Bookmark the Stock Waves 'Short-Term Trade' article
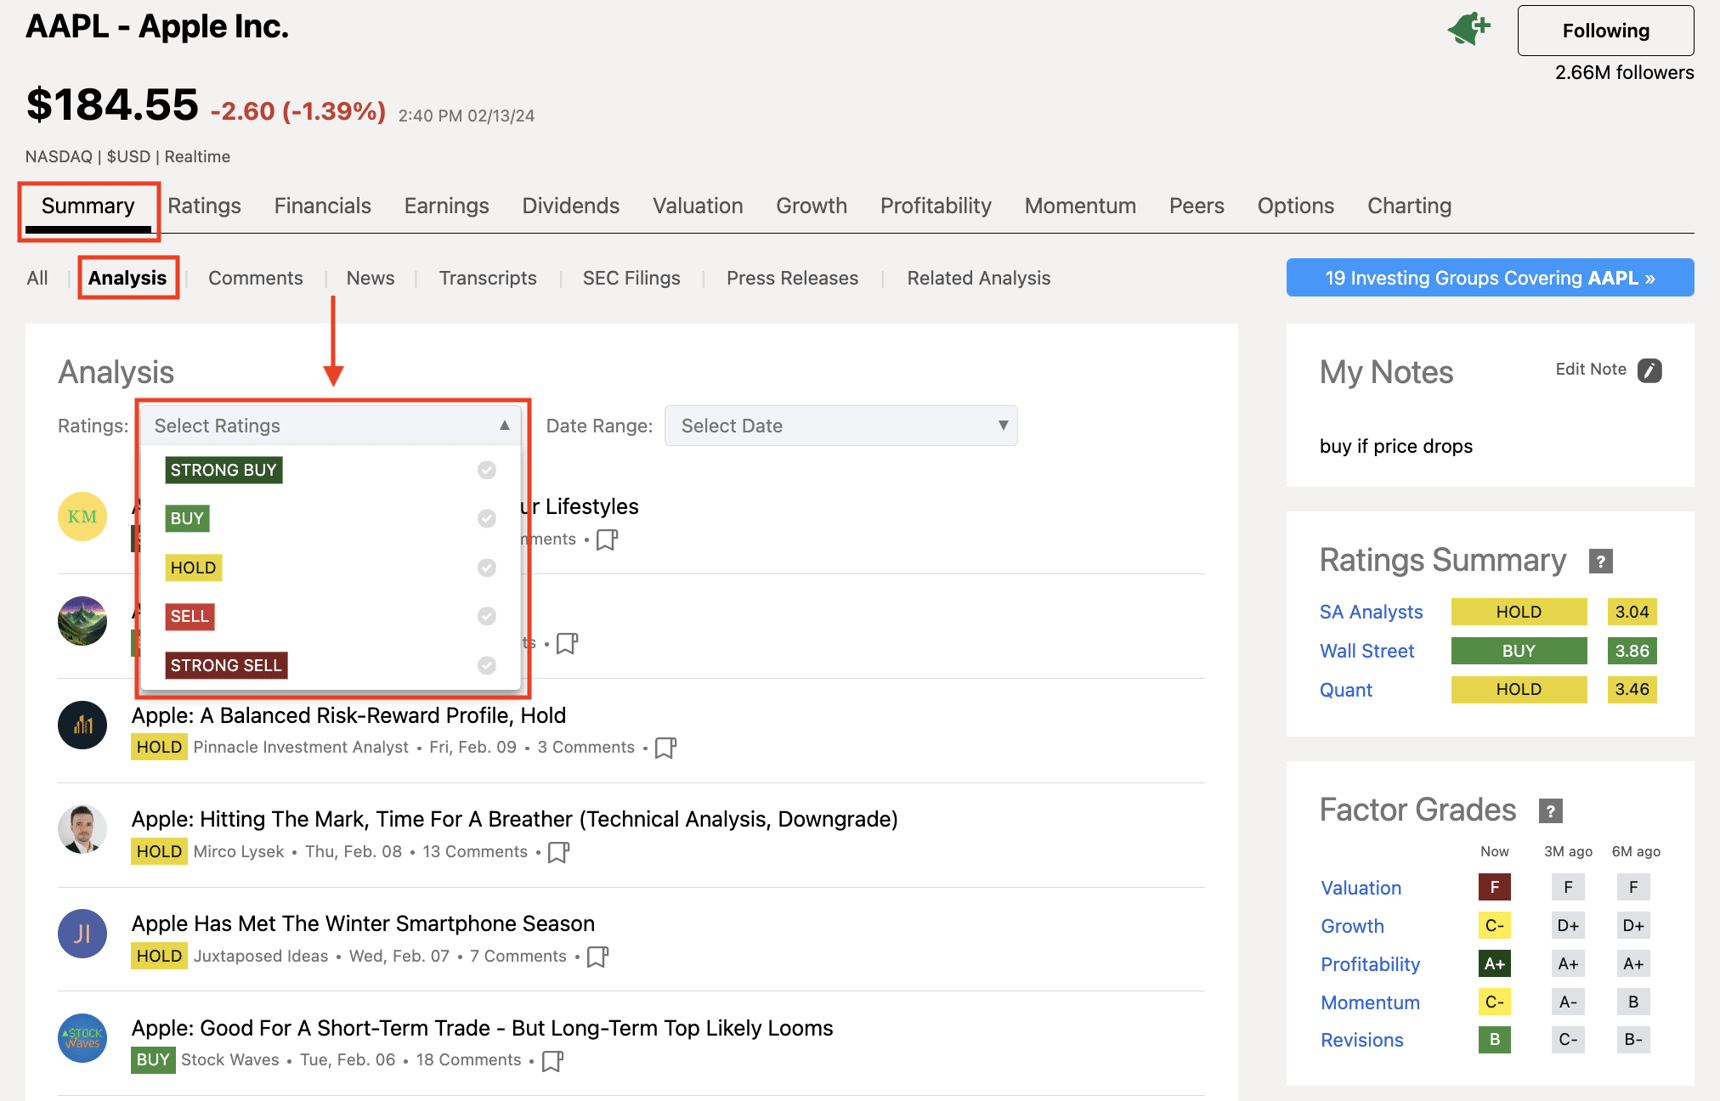 (552, 1060)
